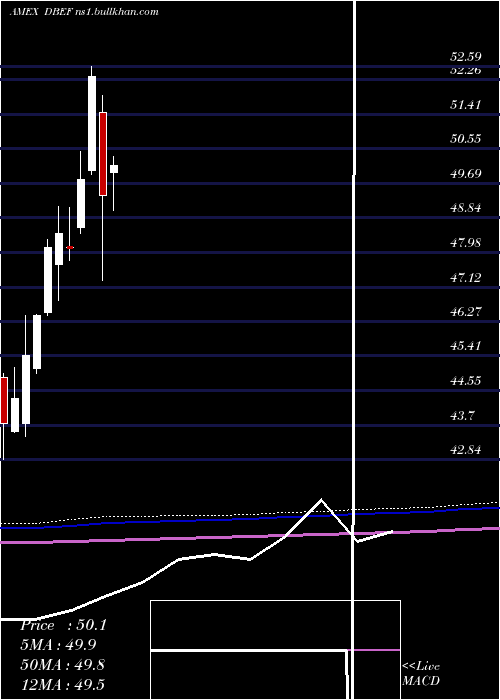The height and width of the screenshot is (700, 500).
Task: Click the 42.84 price axis label
Action: point(466,450)
